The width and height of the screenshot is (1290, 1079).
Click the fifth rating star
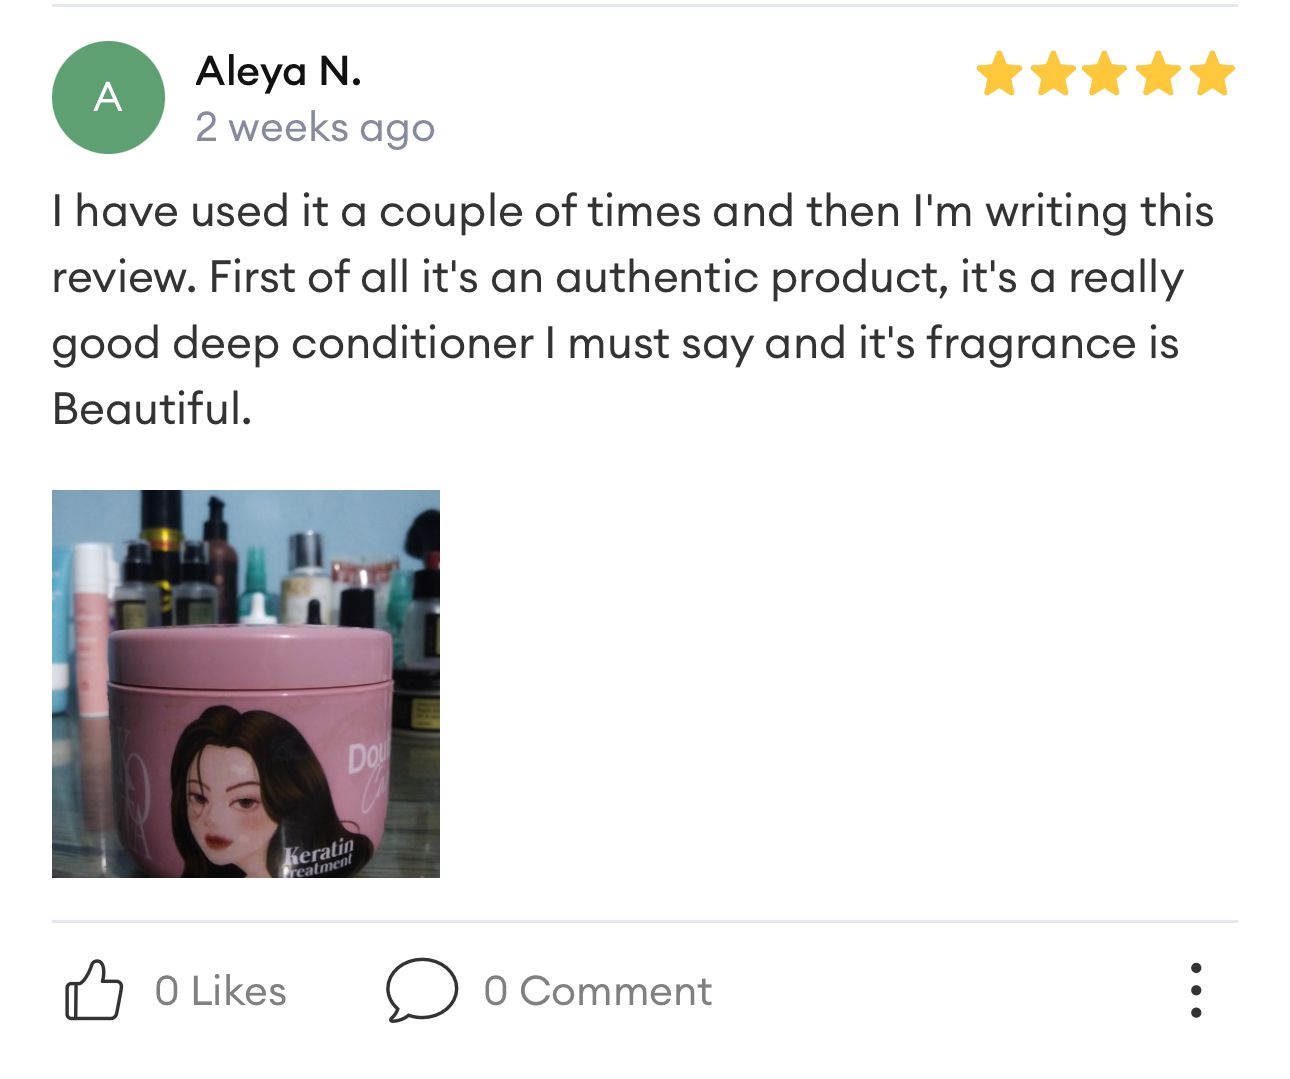1213,75
